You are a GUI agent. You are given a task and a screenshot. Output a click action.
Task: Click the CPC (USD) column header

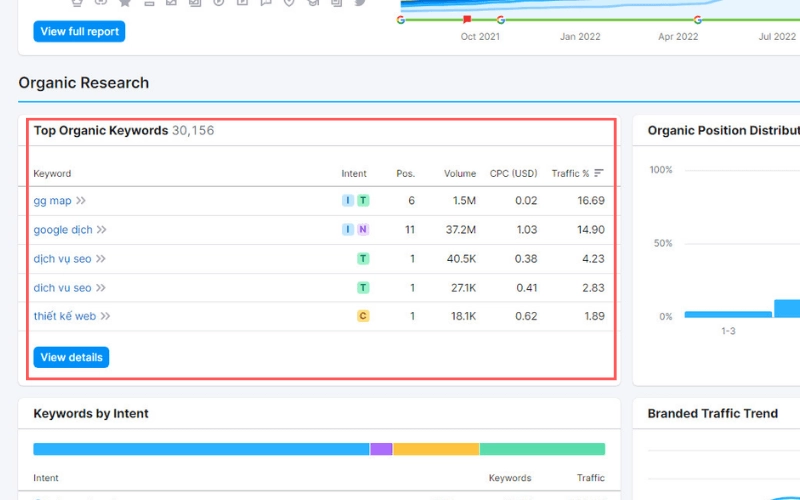coord(513,173)
